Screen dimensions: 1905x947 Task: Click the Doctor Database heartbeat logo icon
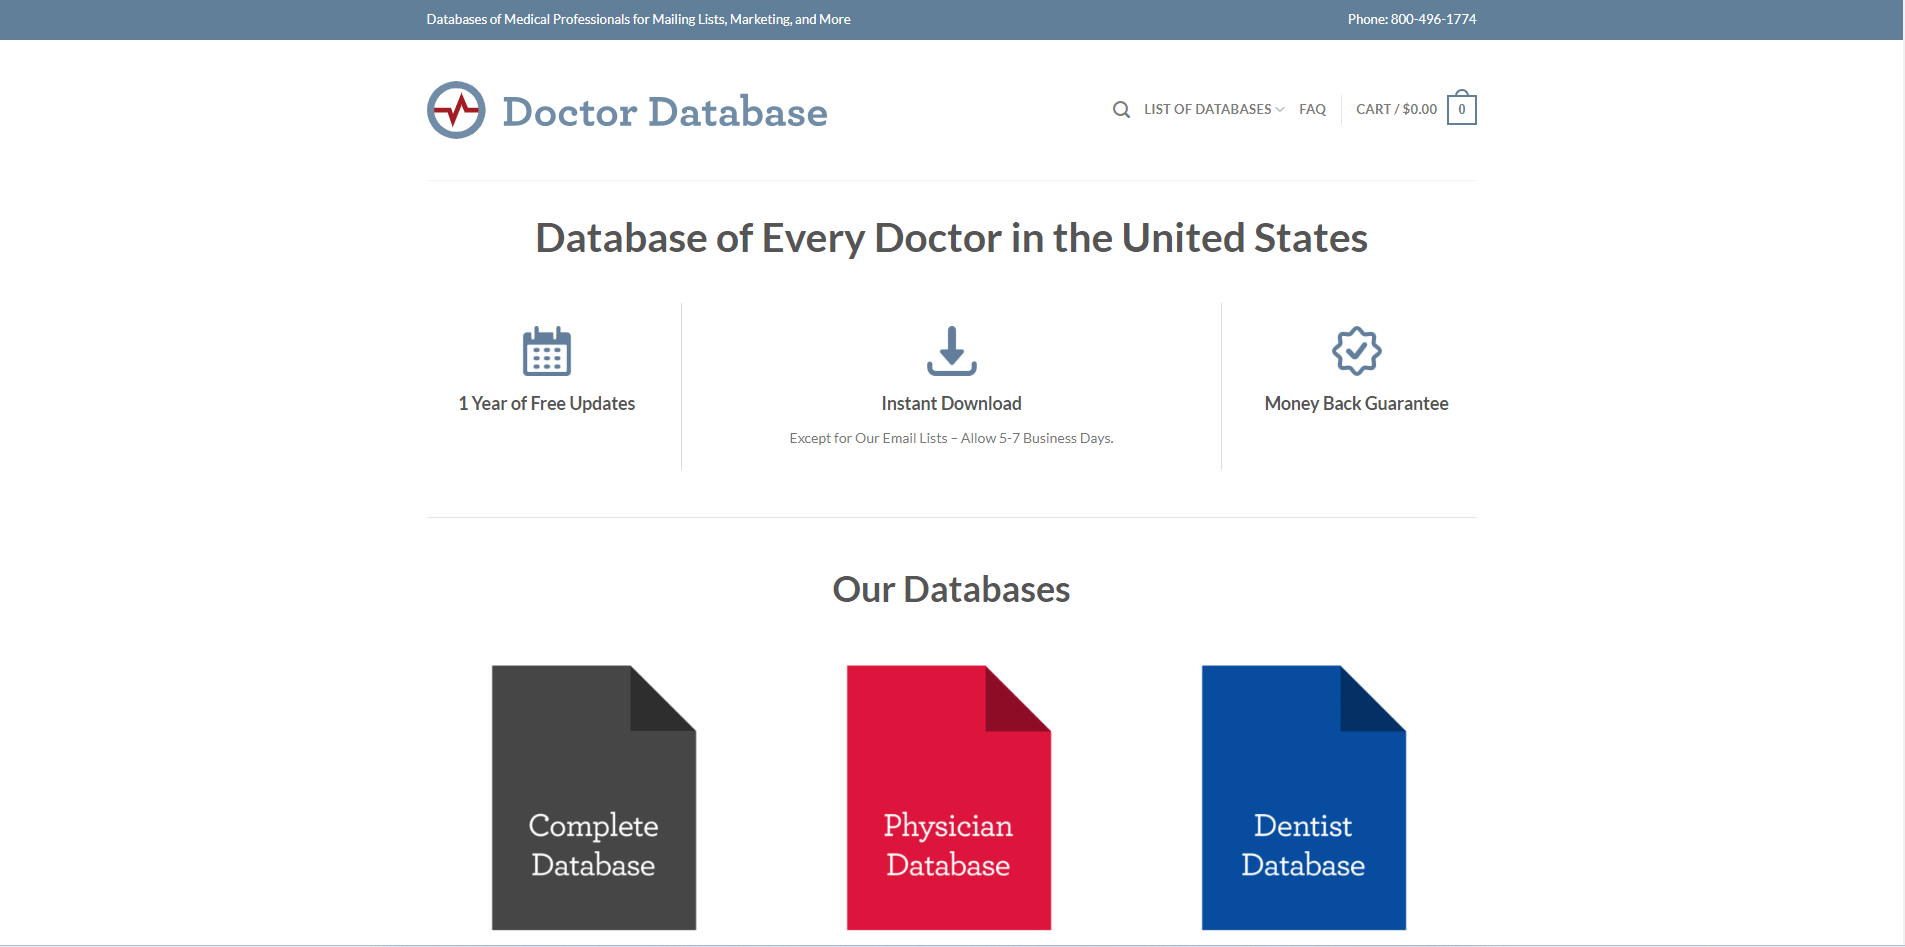point(456,109)
